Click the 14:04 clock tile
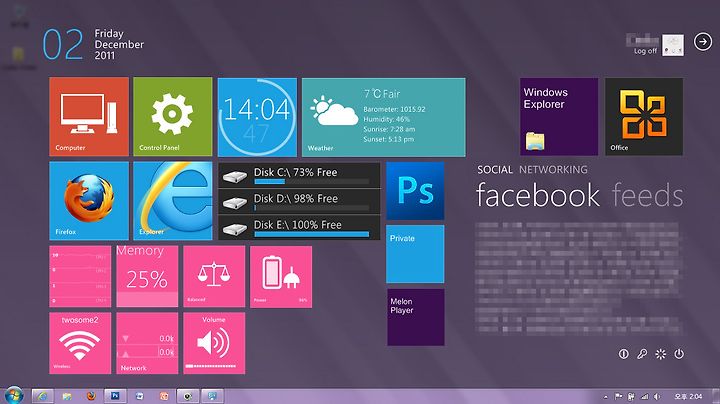 (257, 117)
